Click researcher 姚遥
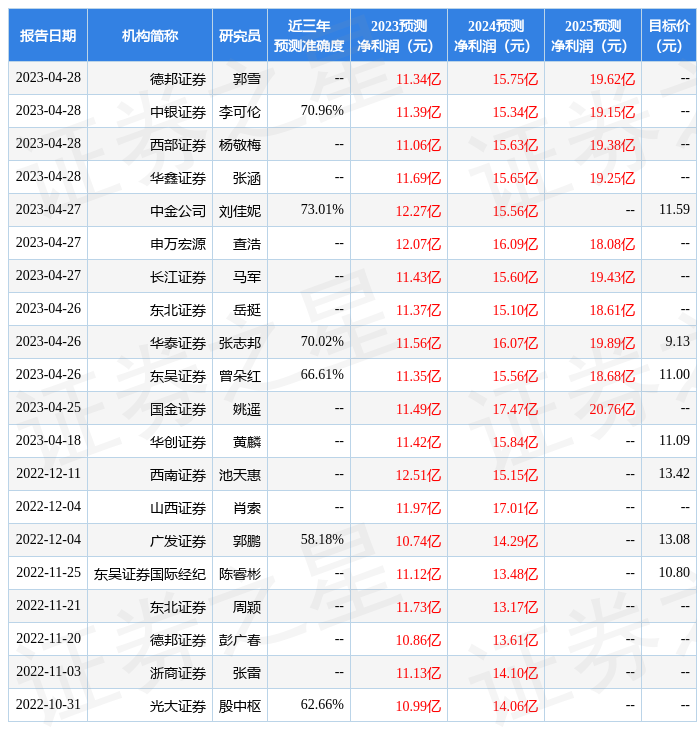The width and height of the screenshot is (697, 730). pyautogui.click(x=247, y=409)
